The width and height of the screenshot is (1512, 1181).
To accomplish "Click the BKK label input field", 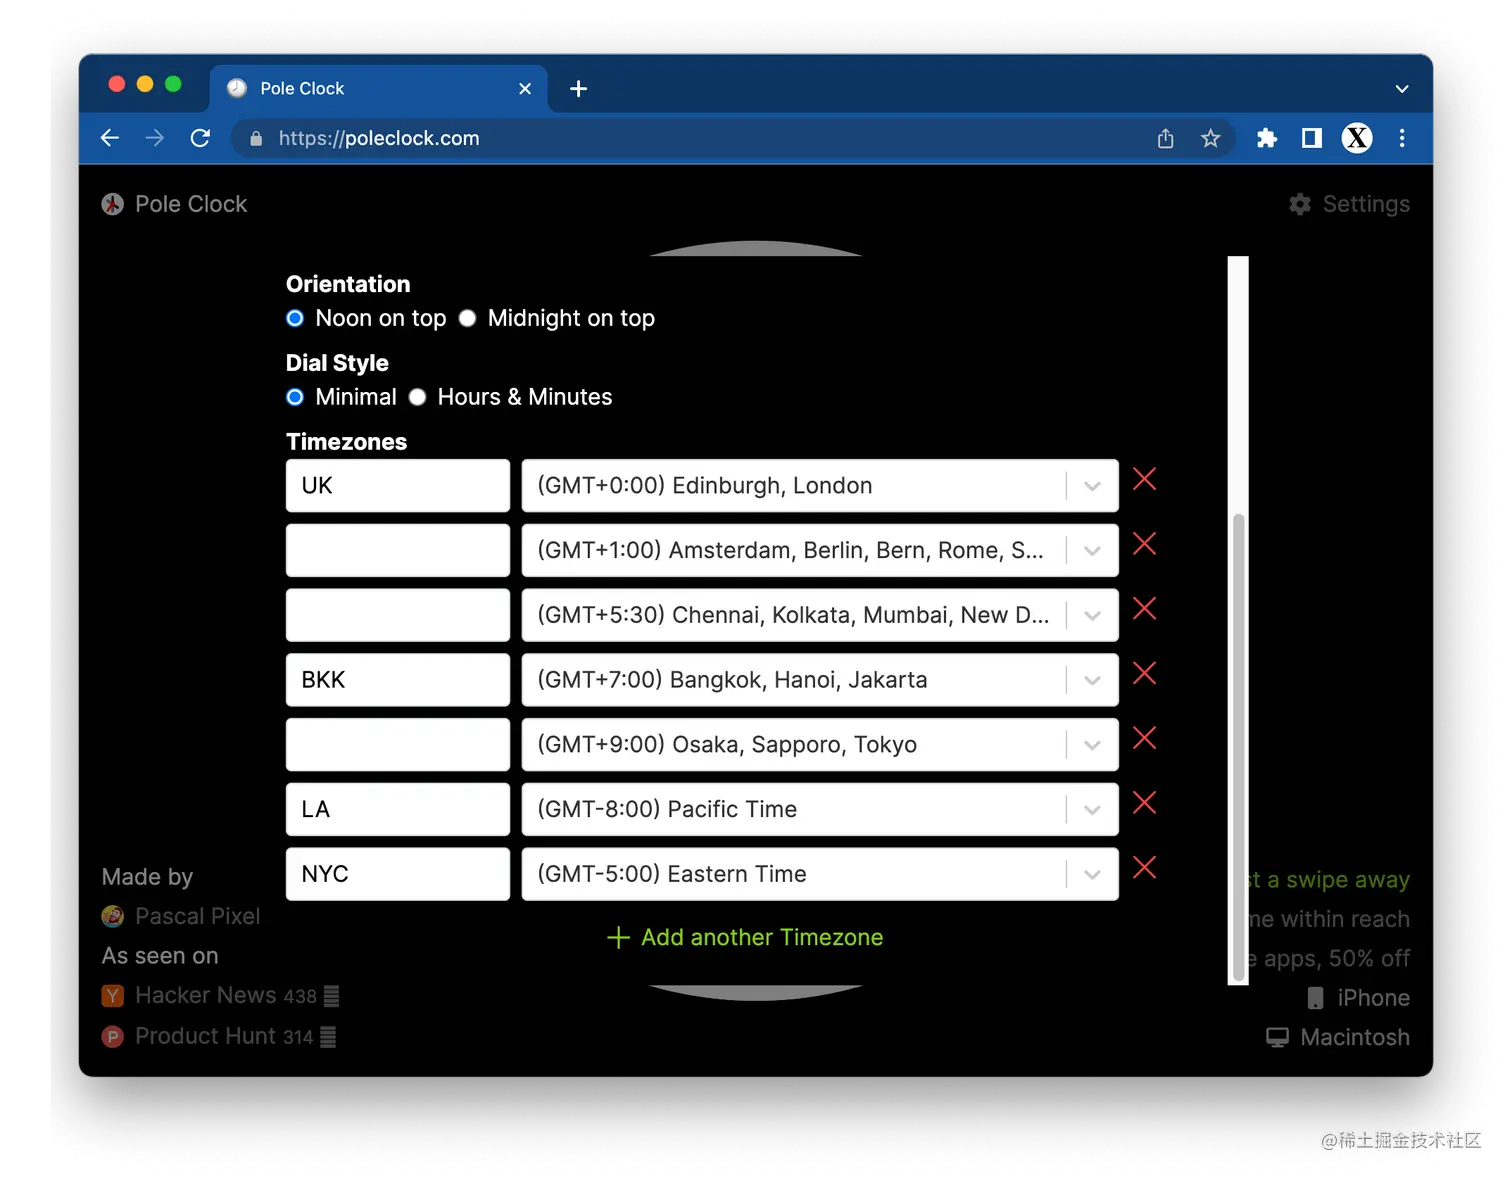I will point(398,680).
